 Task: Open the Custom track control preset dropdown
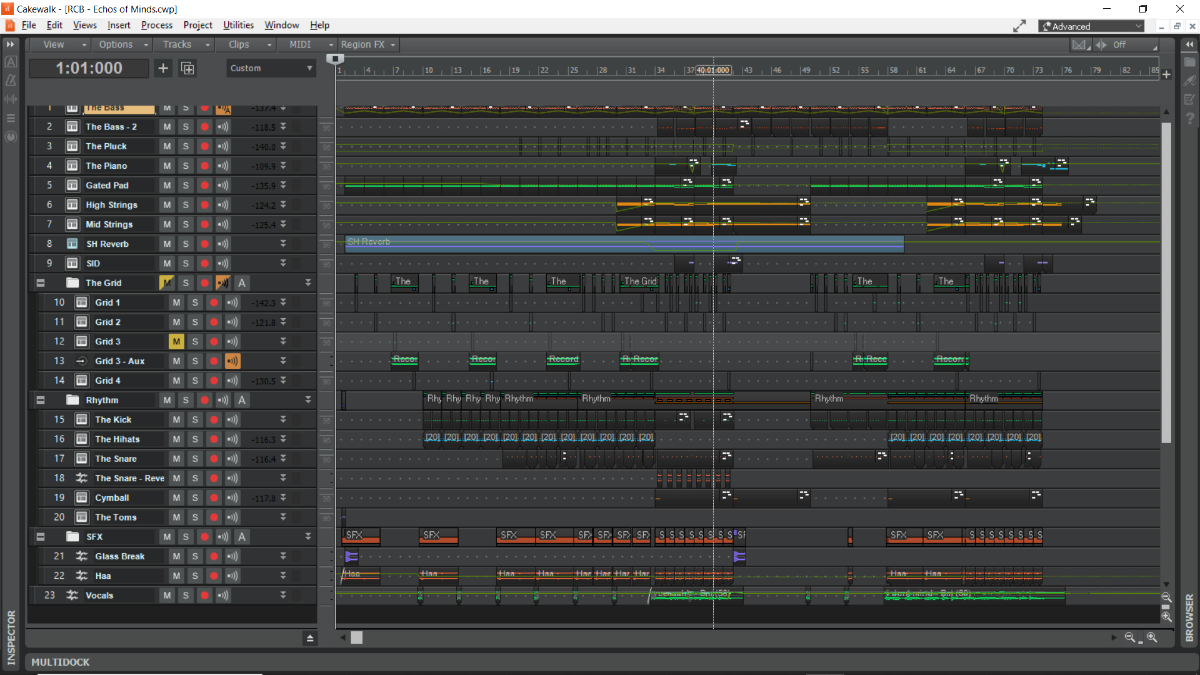tap(270, 68)
